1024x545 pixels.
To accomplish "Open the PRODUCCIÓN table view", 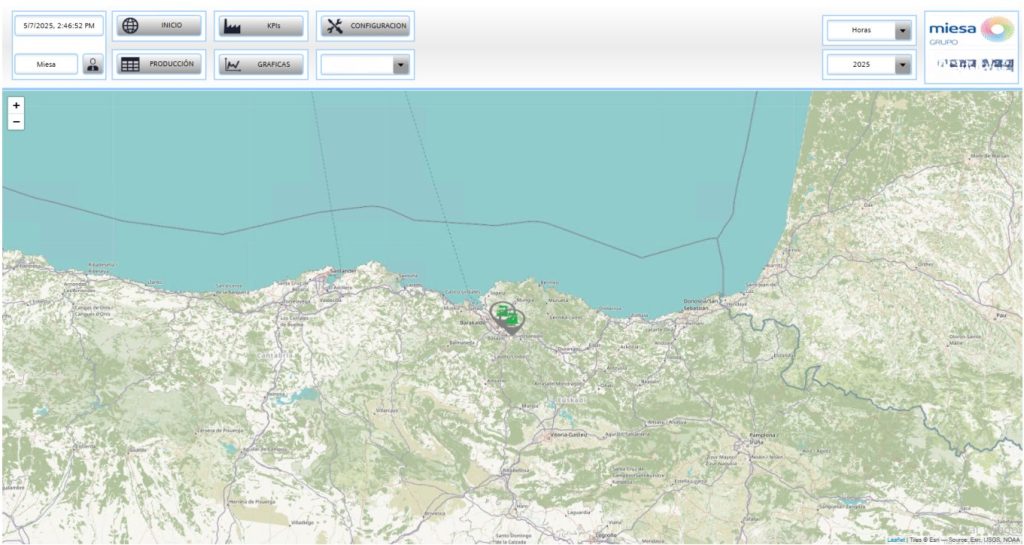I will [x=159, y=64].
